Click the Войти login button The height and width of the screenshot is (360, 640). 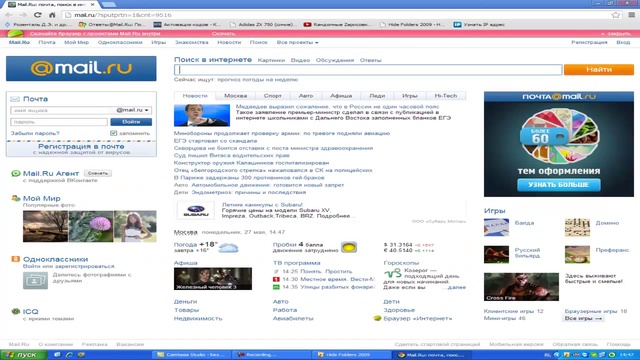pos(131,122)
